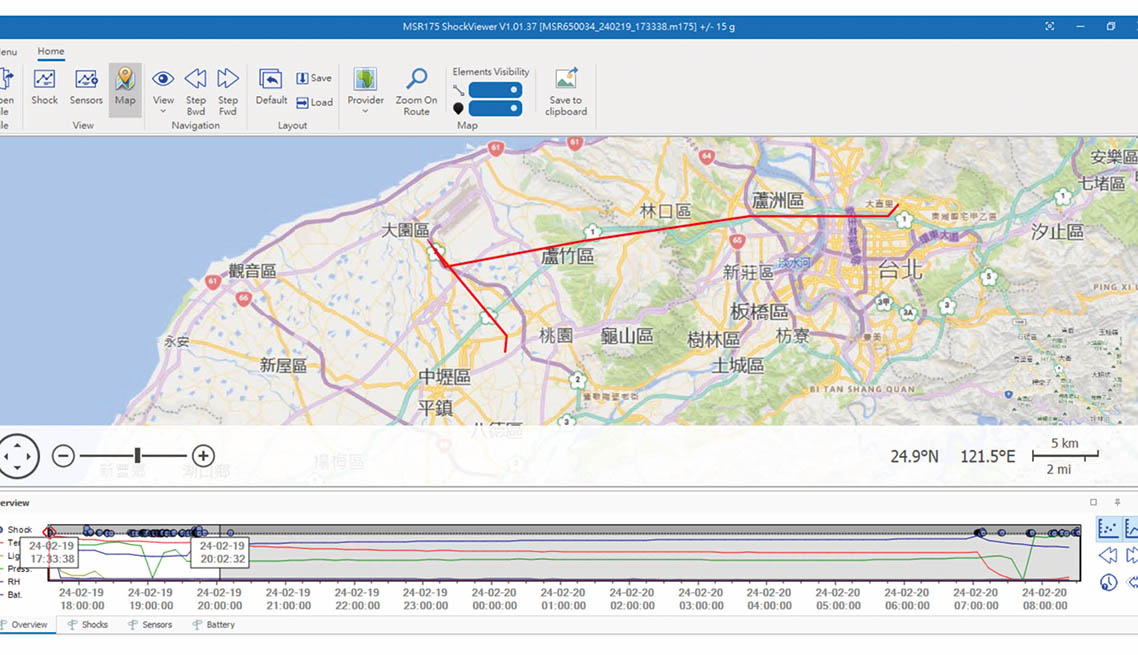Click overview rewind double-arrow icon
This screenshot has height=655, width=1138.
coord(1108,556)
